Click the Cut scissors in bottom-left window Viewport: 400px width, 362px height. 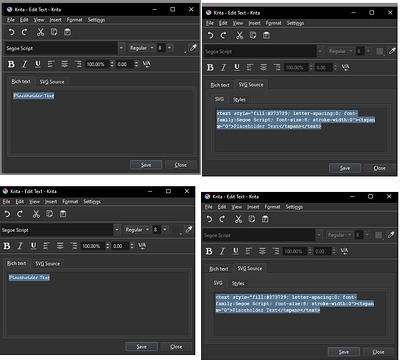click(x=36, y=214)
